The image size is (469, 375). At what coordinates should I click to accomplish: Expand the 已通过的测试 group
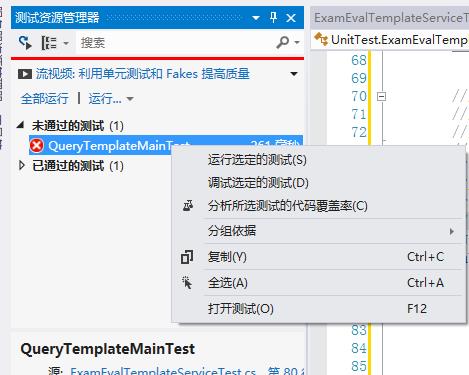click(x=22, y=165)
